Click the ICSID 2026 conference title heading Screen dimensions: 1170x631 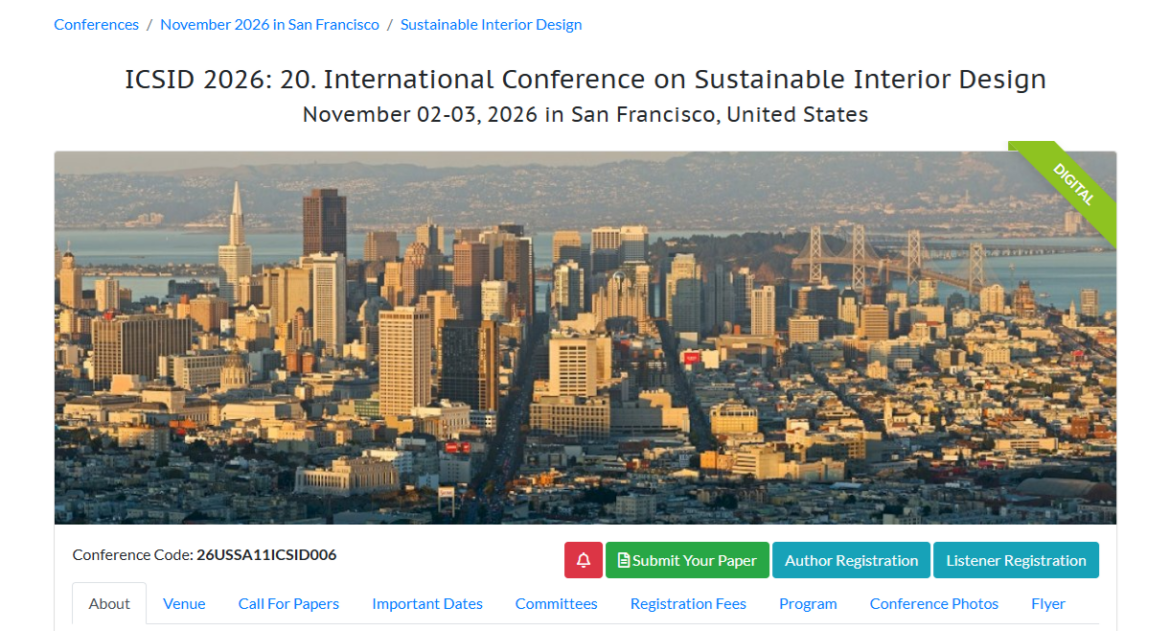tap(585, 80)
